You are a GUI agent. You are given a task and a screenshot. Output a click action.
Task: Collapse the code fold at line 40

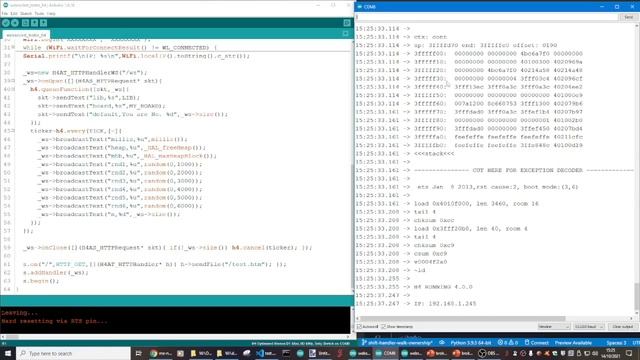pos(13,89)
